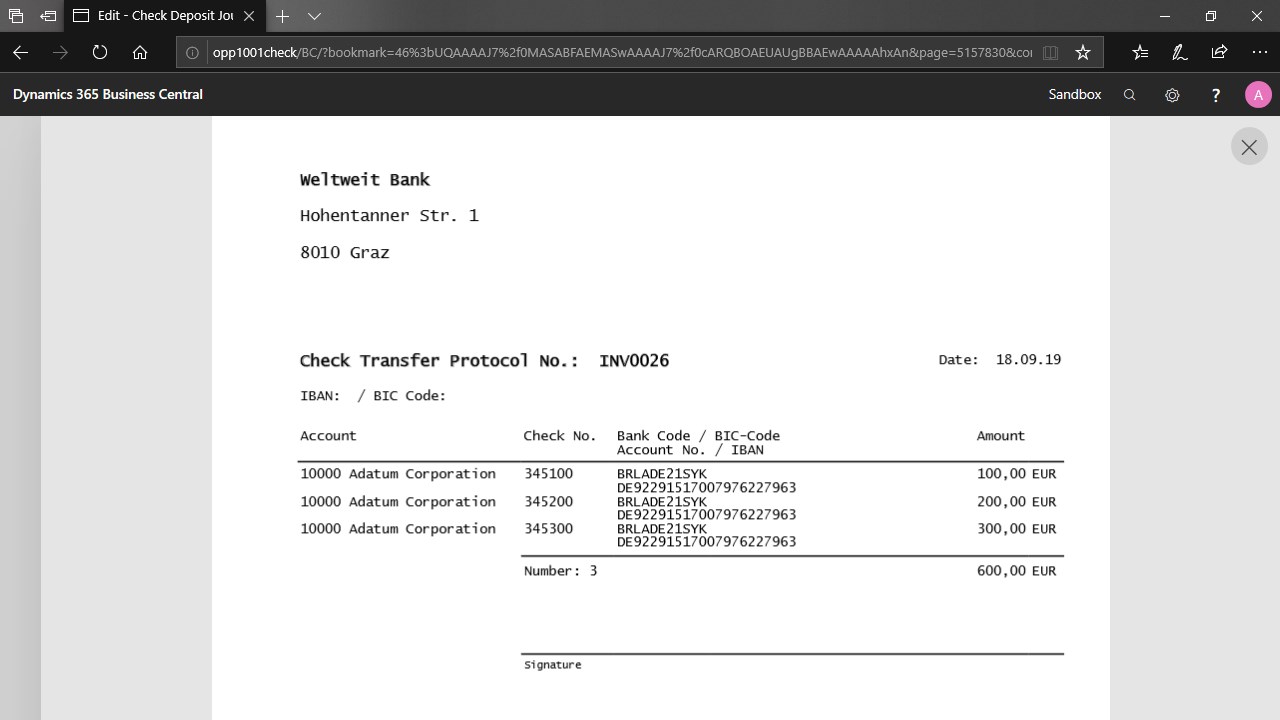Share this page from browser toolbar
The image size is (1280, 720).
1219,52
